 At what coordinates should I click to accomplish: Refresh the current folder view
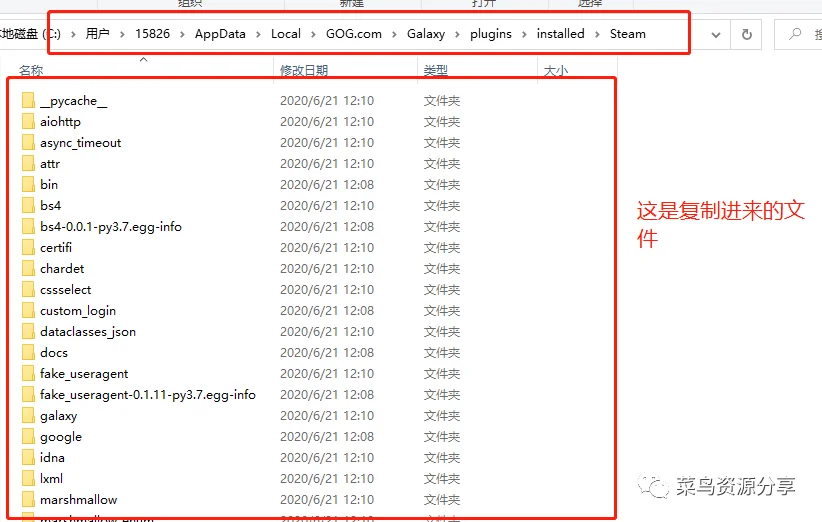click(747, 35)
